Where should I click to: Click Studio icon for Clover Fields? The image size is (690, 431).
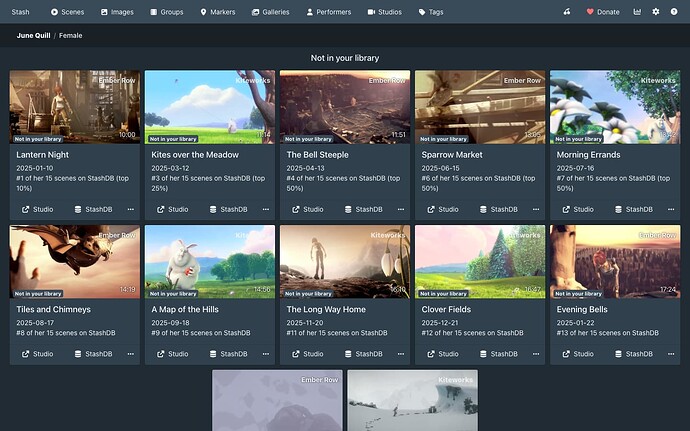[431, 354]
